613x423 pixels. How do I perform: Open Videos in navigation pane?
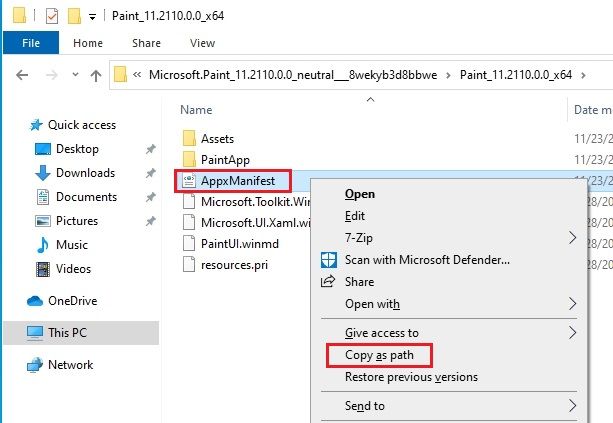point(73,269)
